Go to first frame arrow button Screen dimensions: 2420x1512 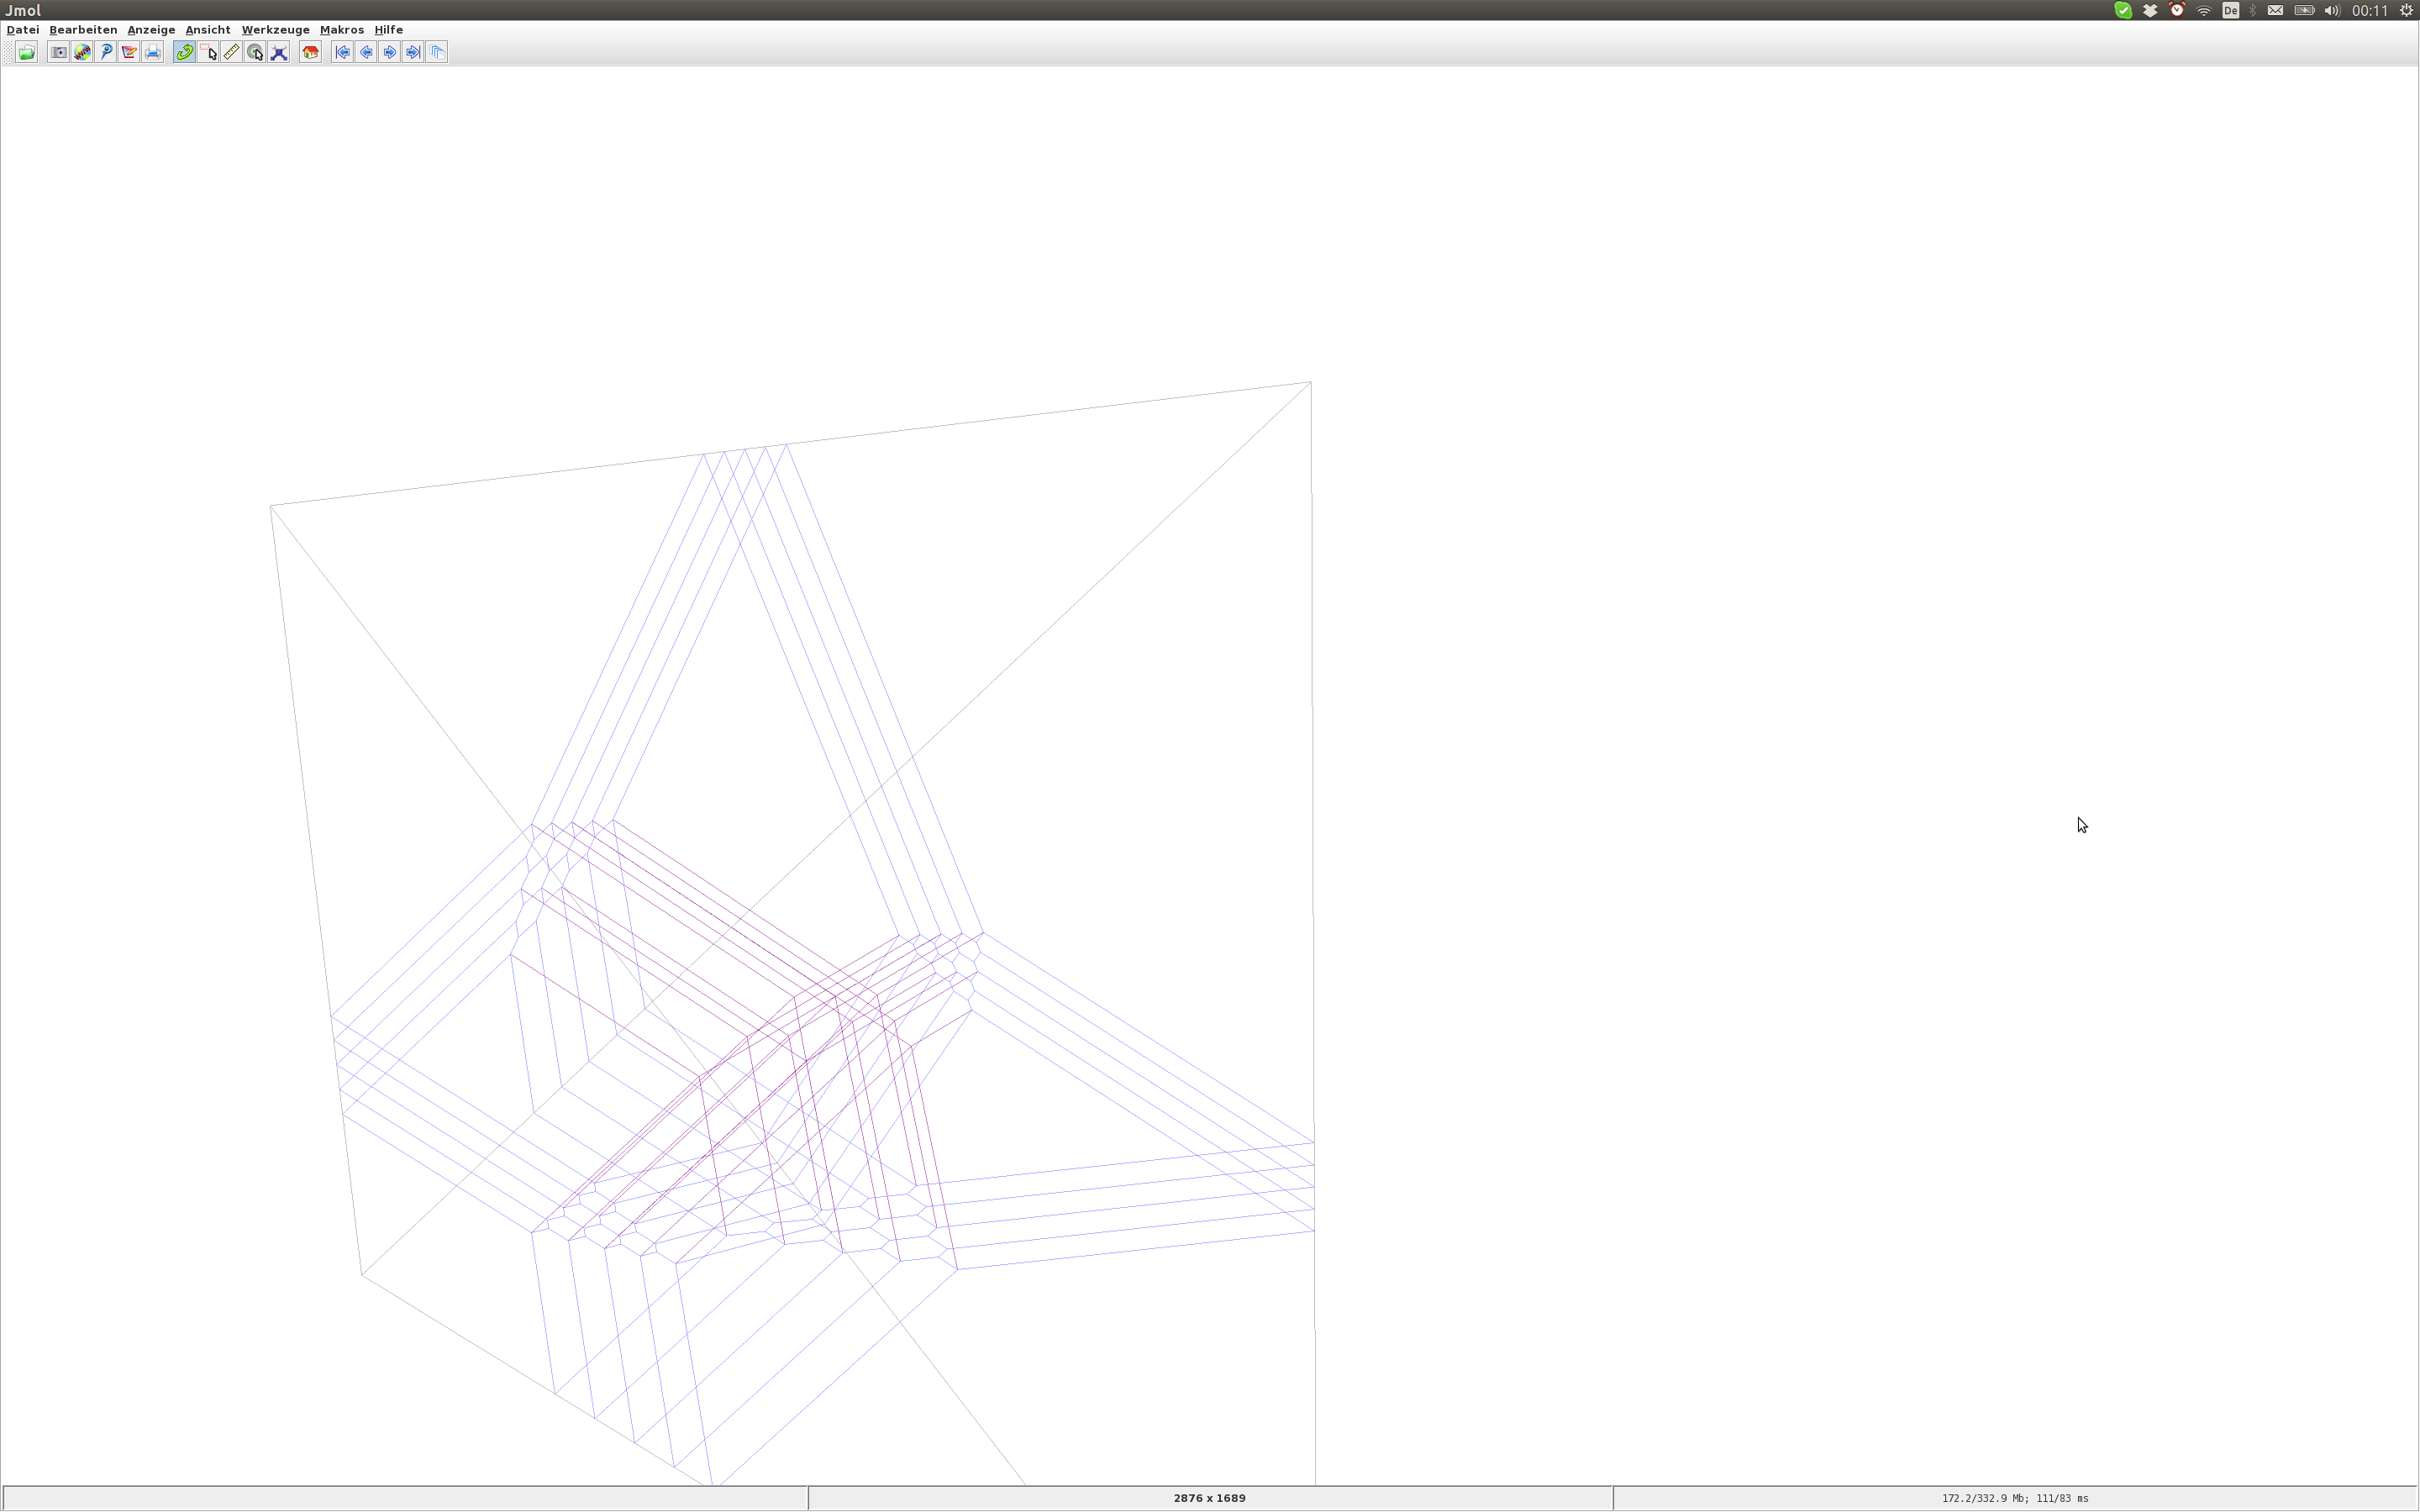pyautogui.click(x=343, y=53)
